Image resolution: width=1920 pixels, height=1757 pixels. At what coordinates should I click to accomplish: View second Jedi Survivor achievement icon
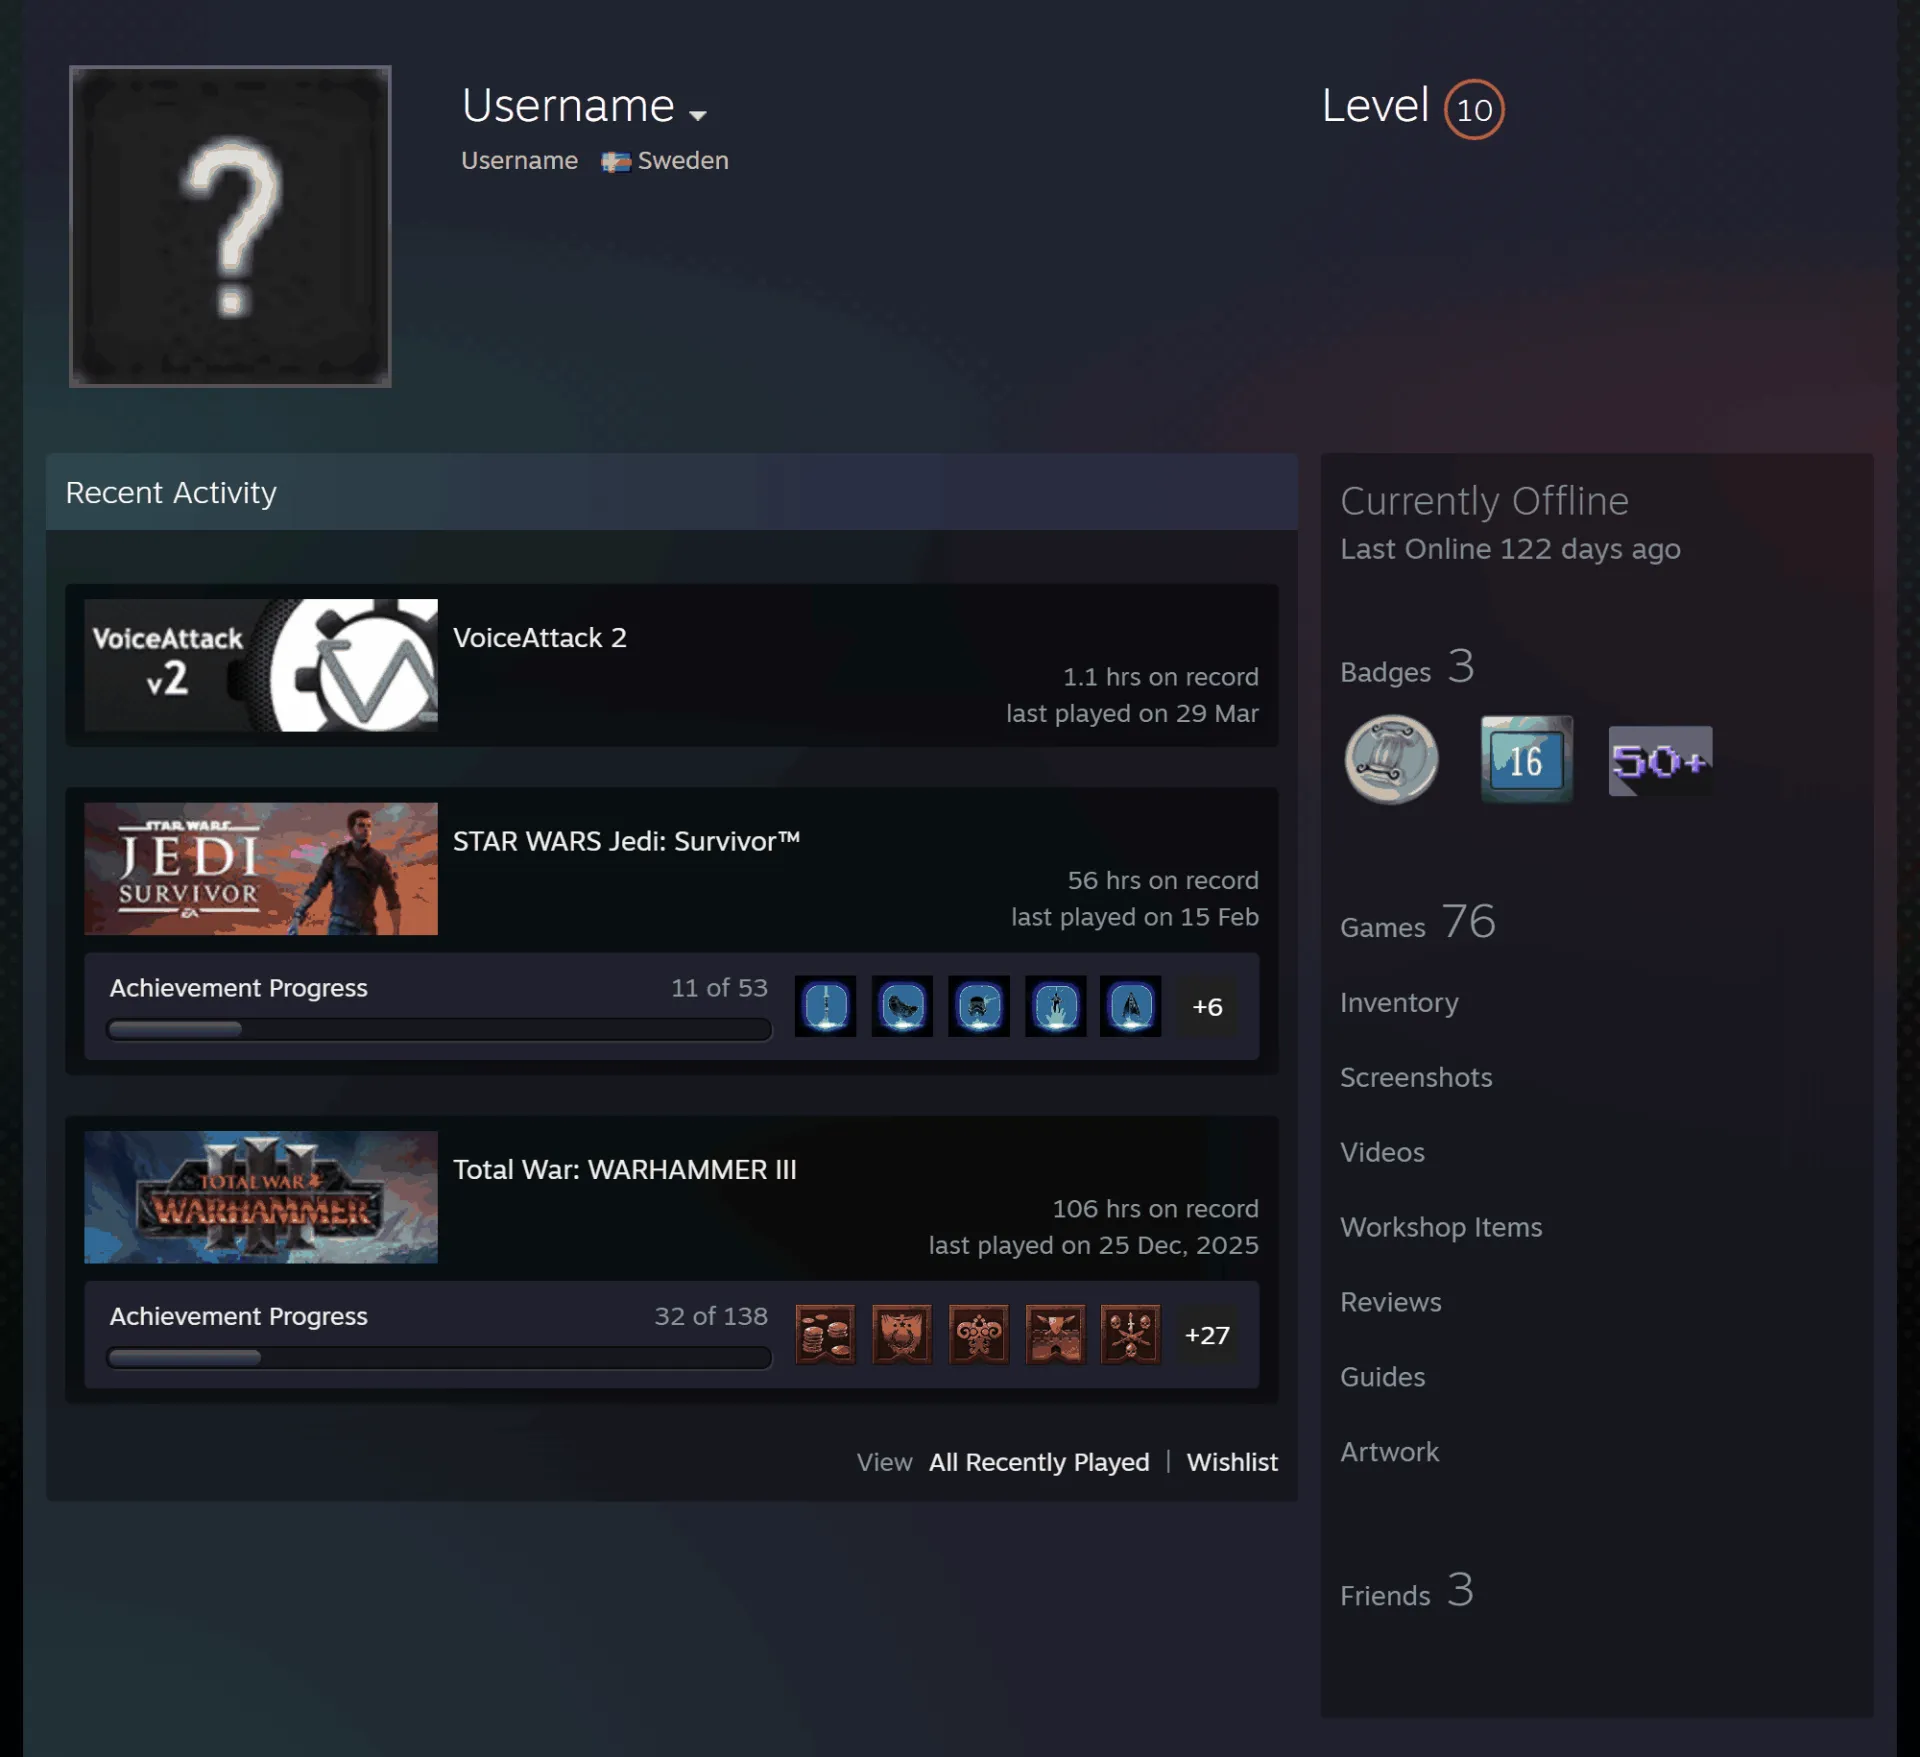902,1006
